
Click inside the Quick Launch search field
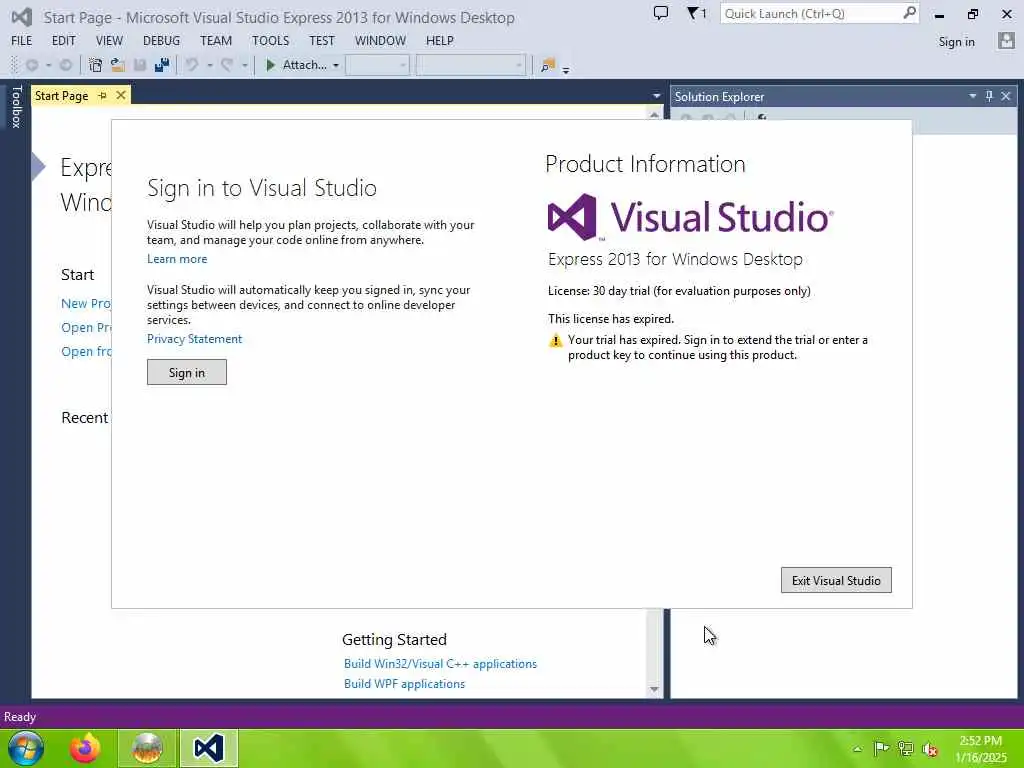[x=810, y=13]
